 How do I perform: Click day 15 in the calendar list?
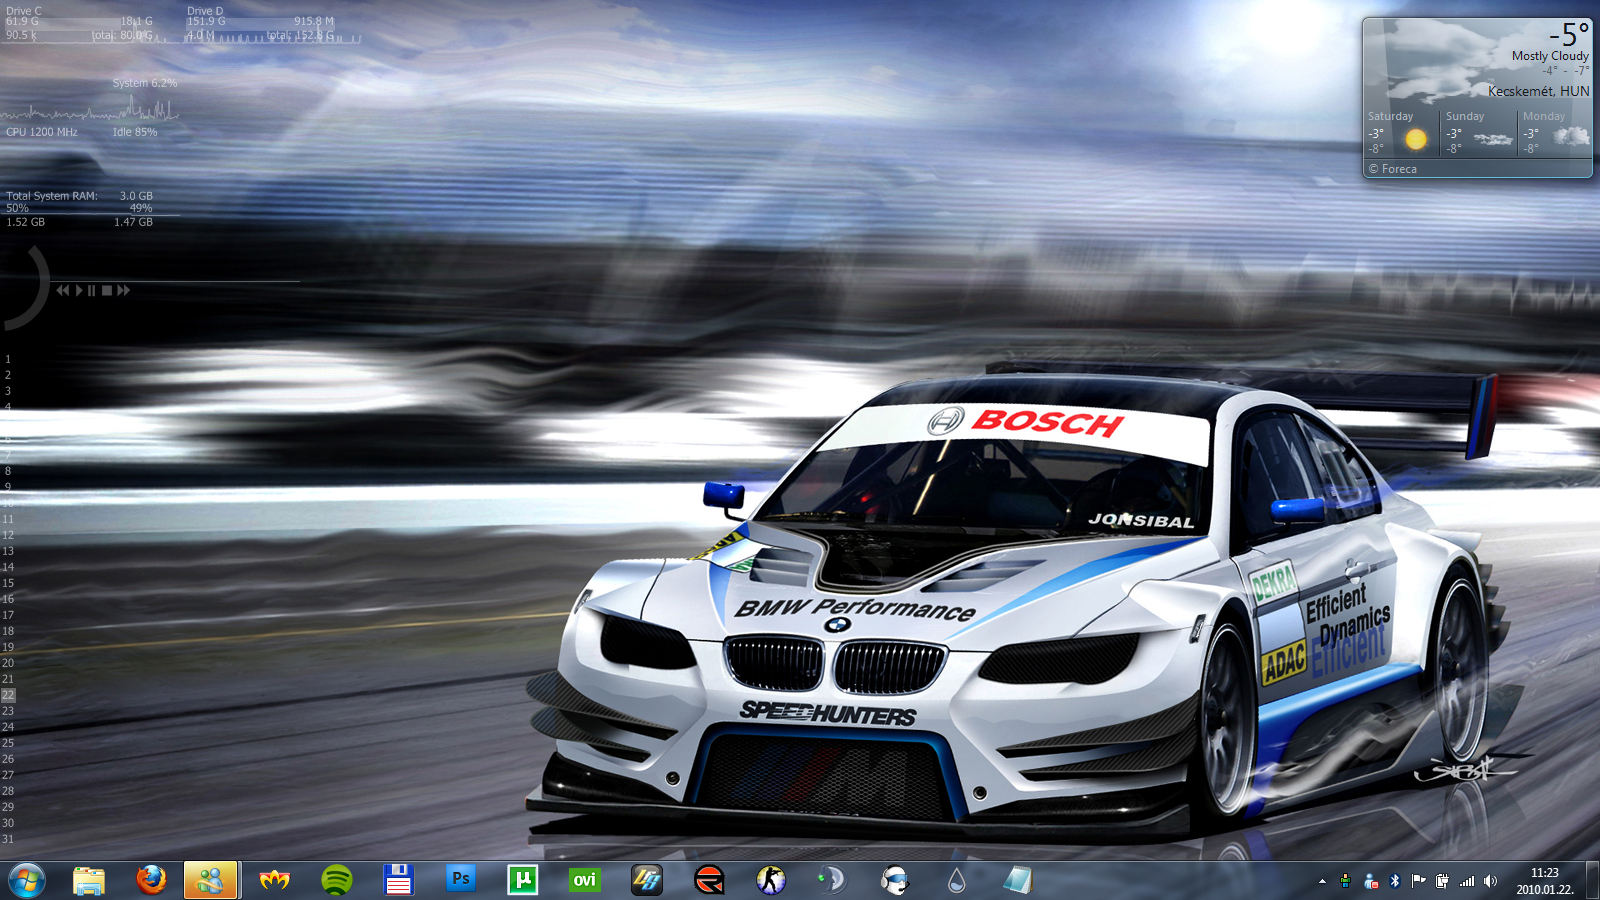(8, 583)
